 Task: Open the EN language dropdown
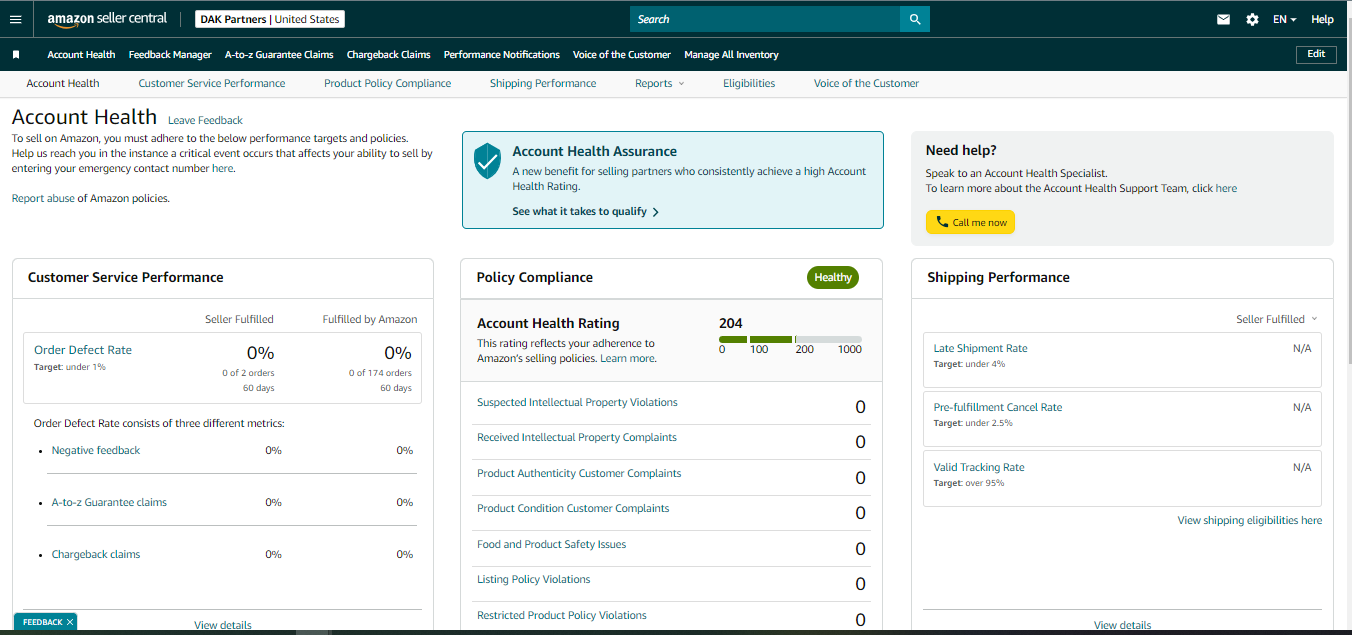(1284, 19)
